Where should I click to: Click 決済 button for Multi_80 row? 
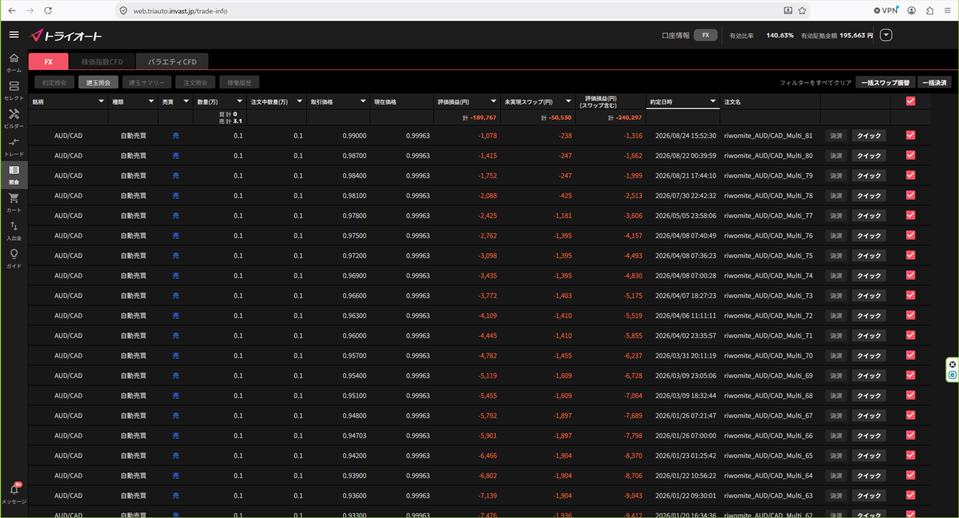tap(835, 156)
